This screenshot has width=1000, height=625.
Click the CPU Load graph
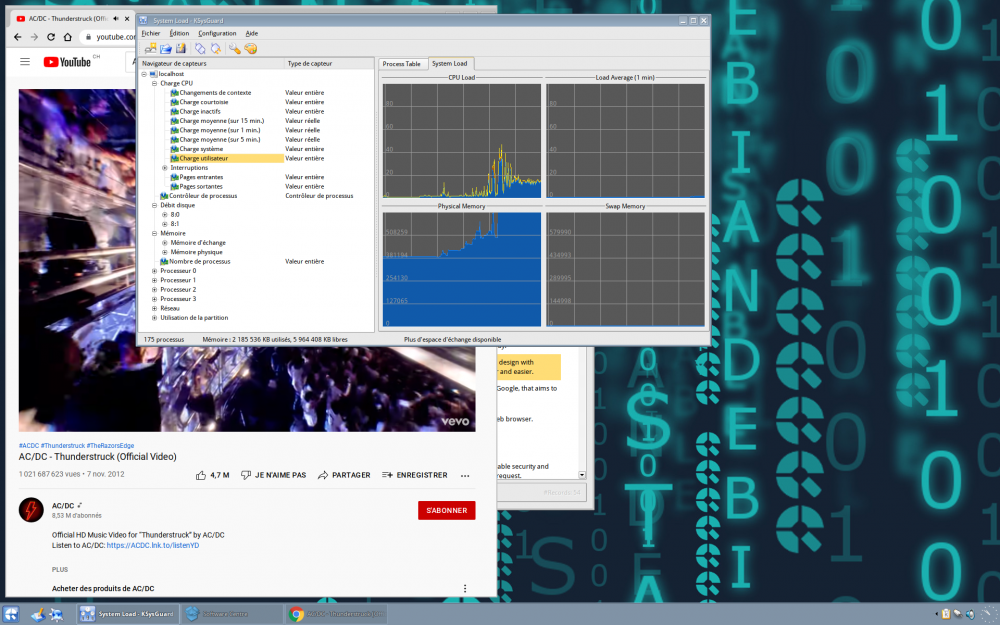(x=462, y=141)
